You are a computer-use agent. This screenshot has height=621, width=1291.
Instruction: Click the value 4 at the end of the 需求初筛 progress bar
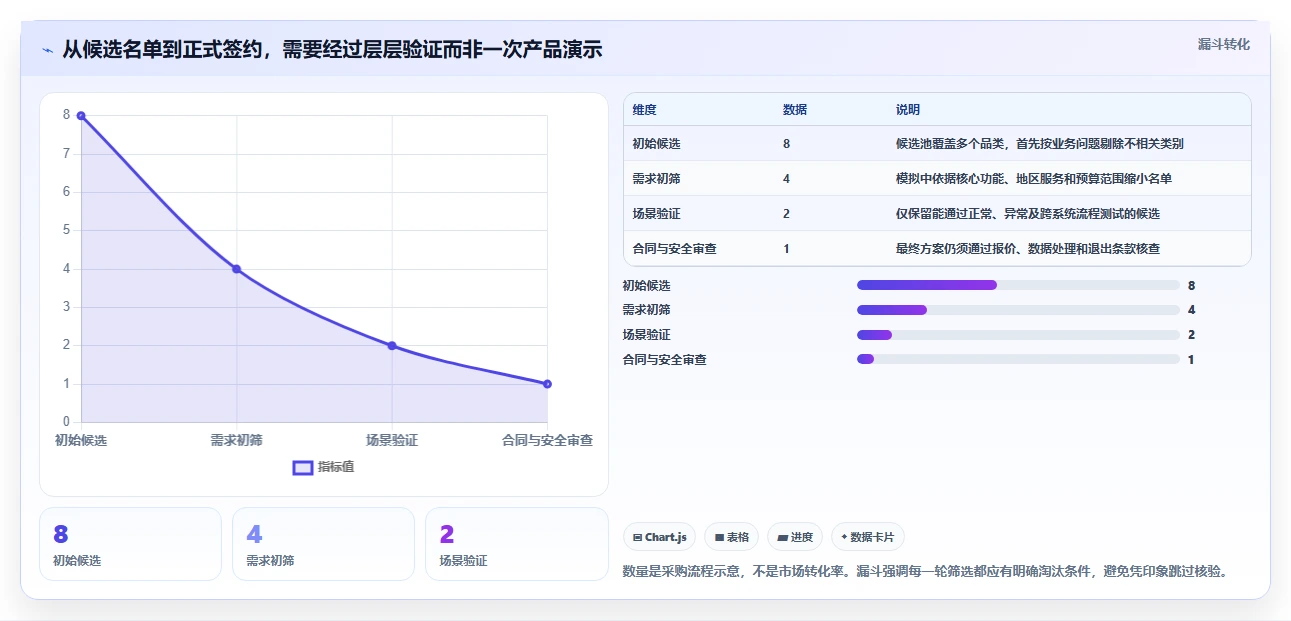[x=1192, y=310]
